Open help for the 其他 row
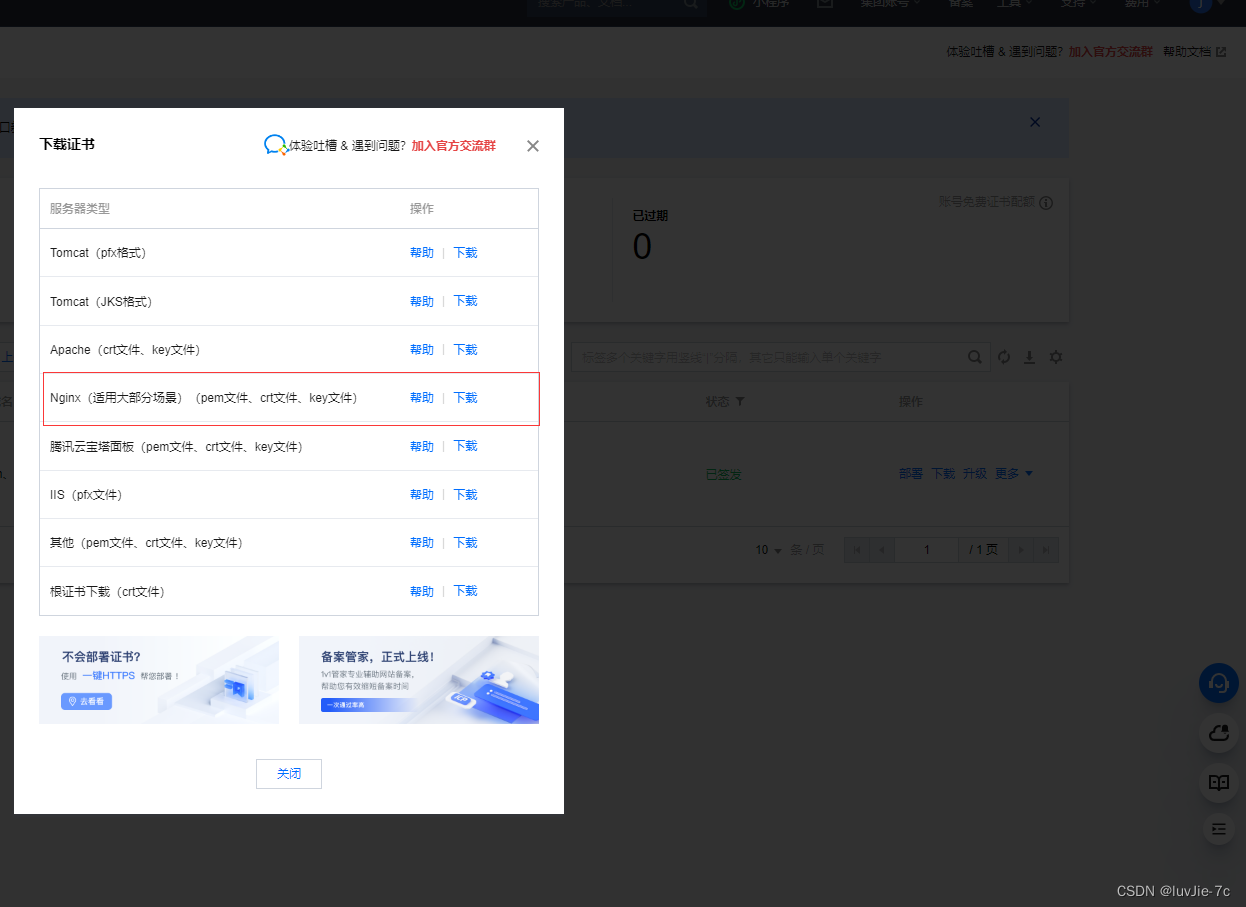1246x907 pixels. [422, 543]
